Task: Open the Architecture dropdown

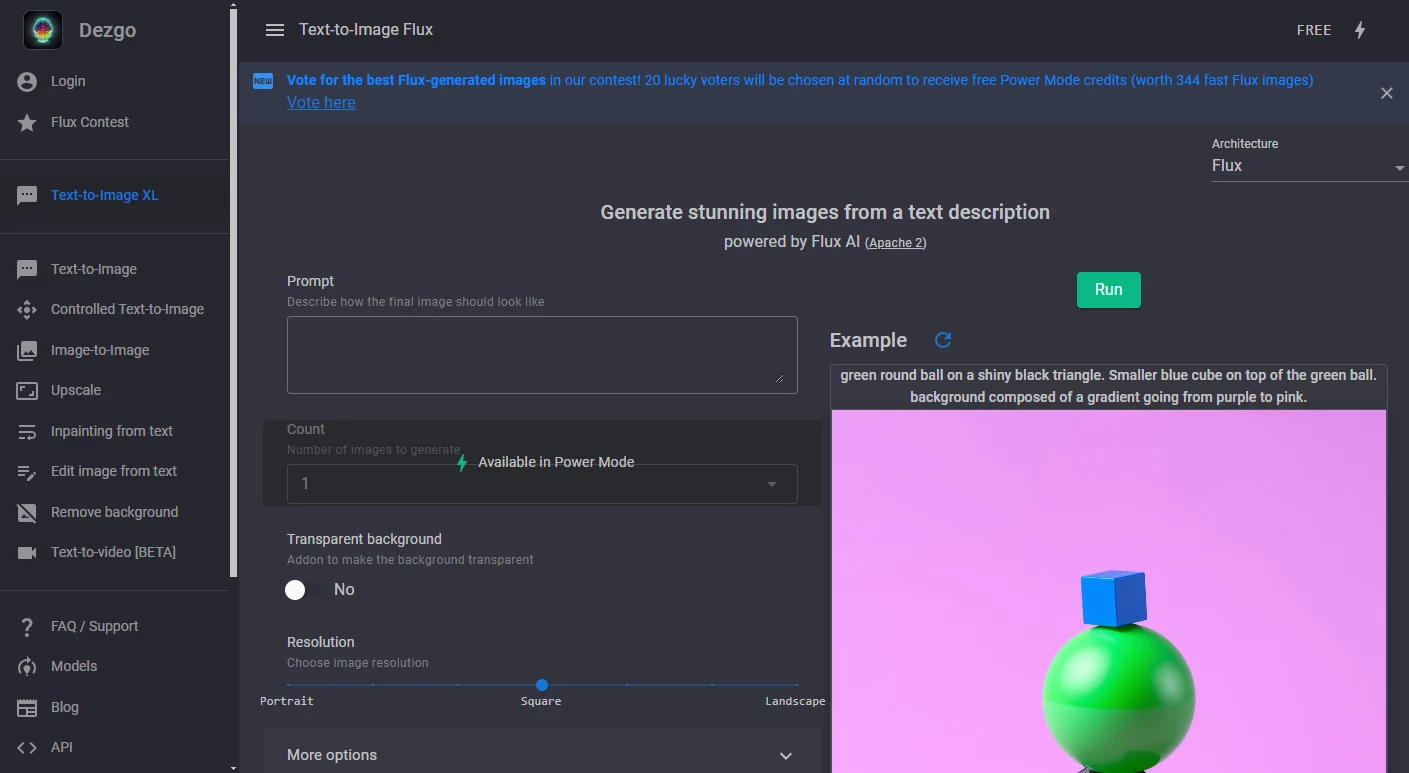Action: [x=1307, y=166]
